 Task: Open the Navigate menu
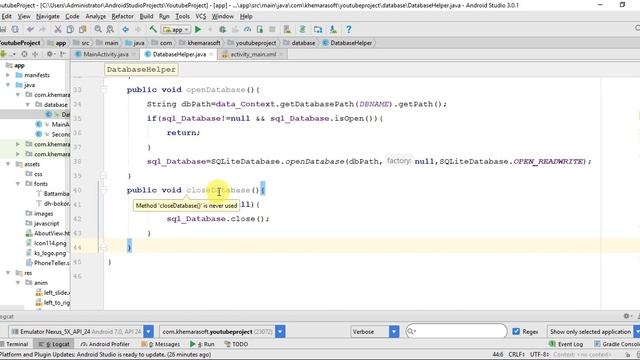(x=48, y=16)
